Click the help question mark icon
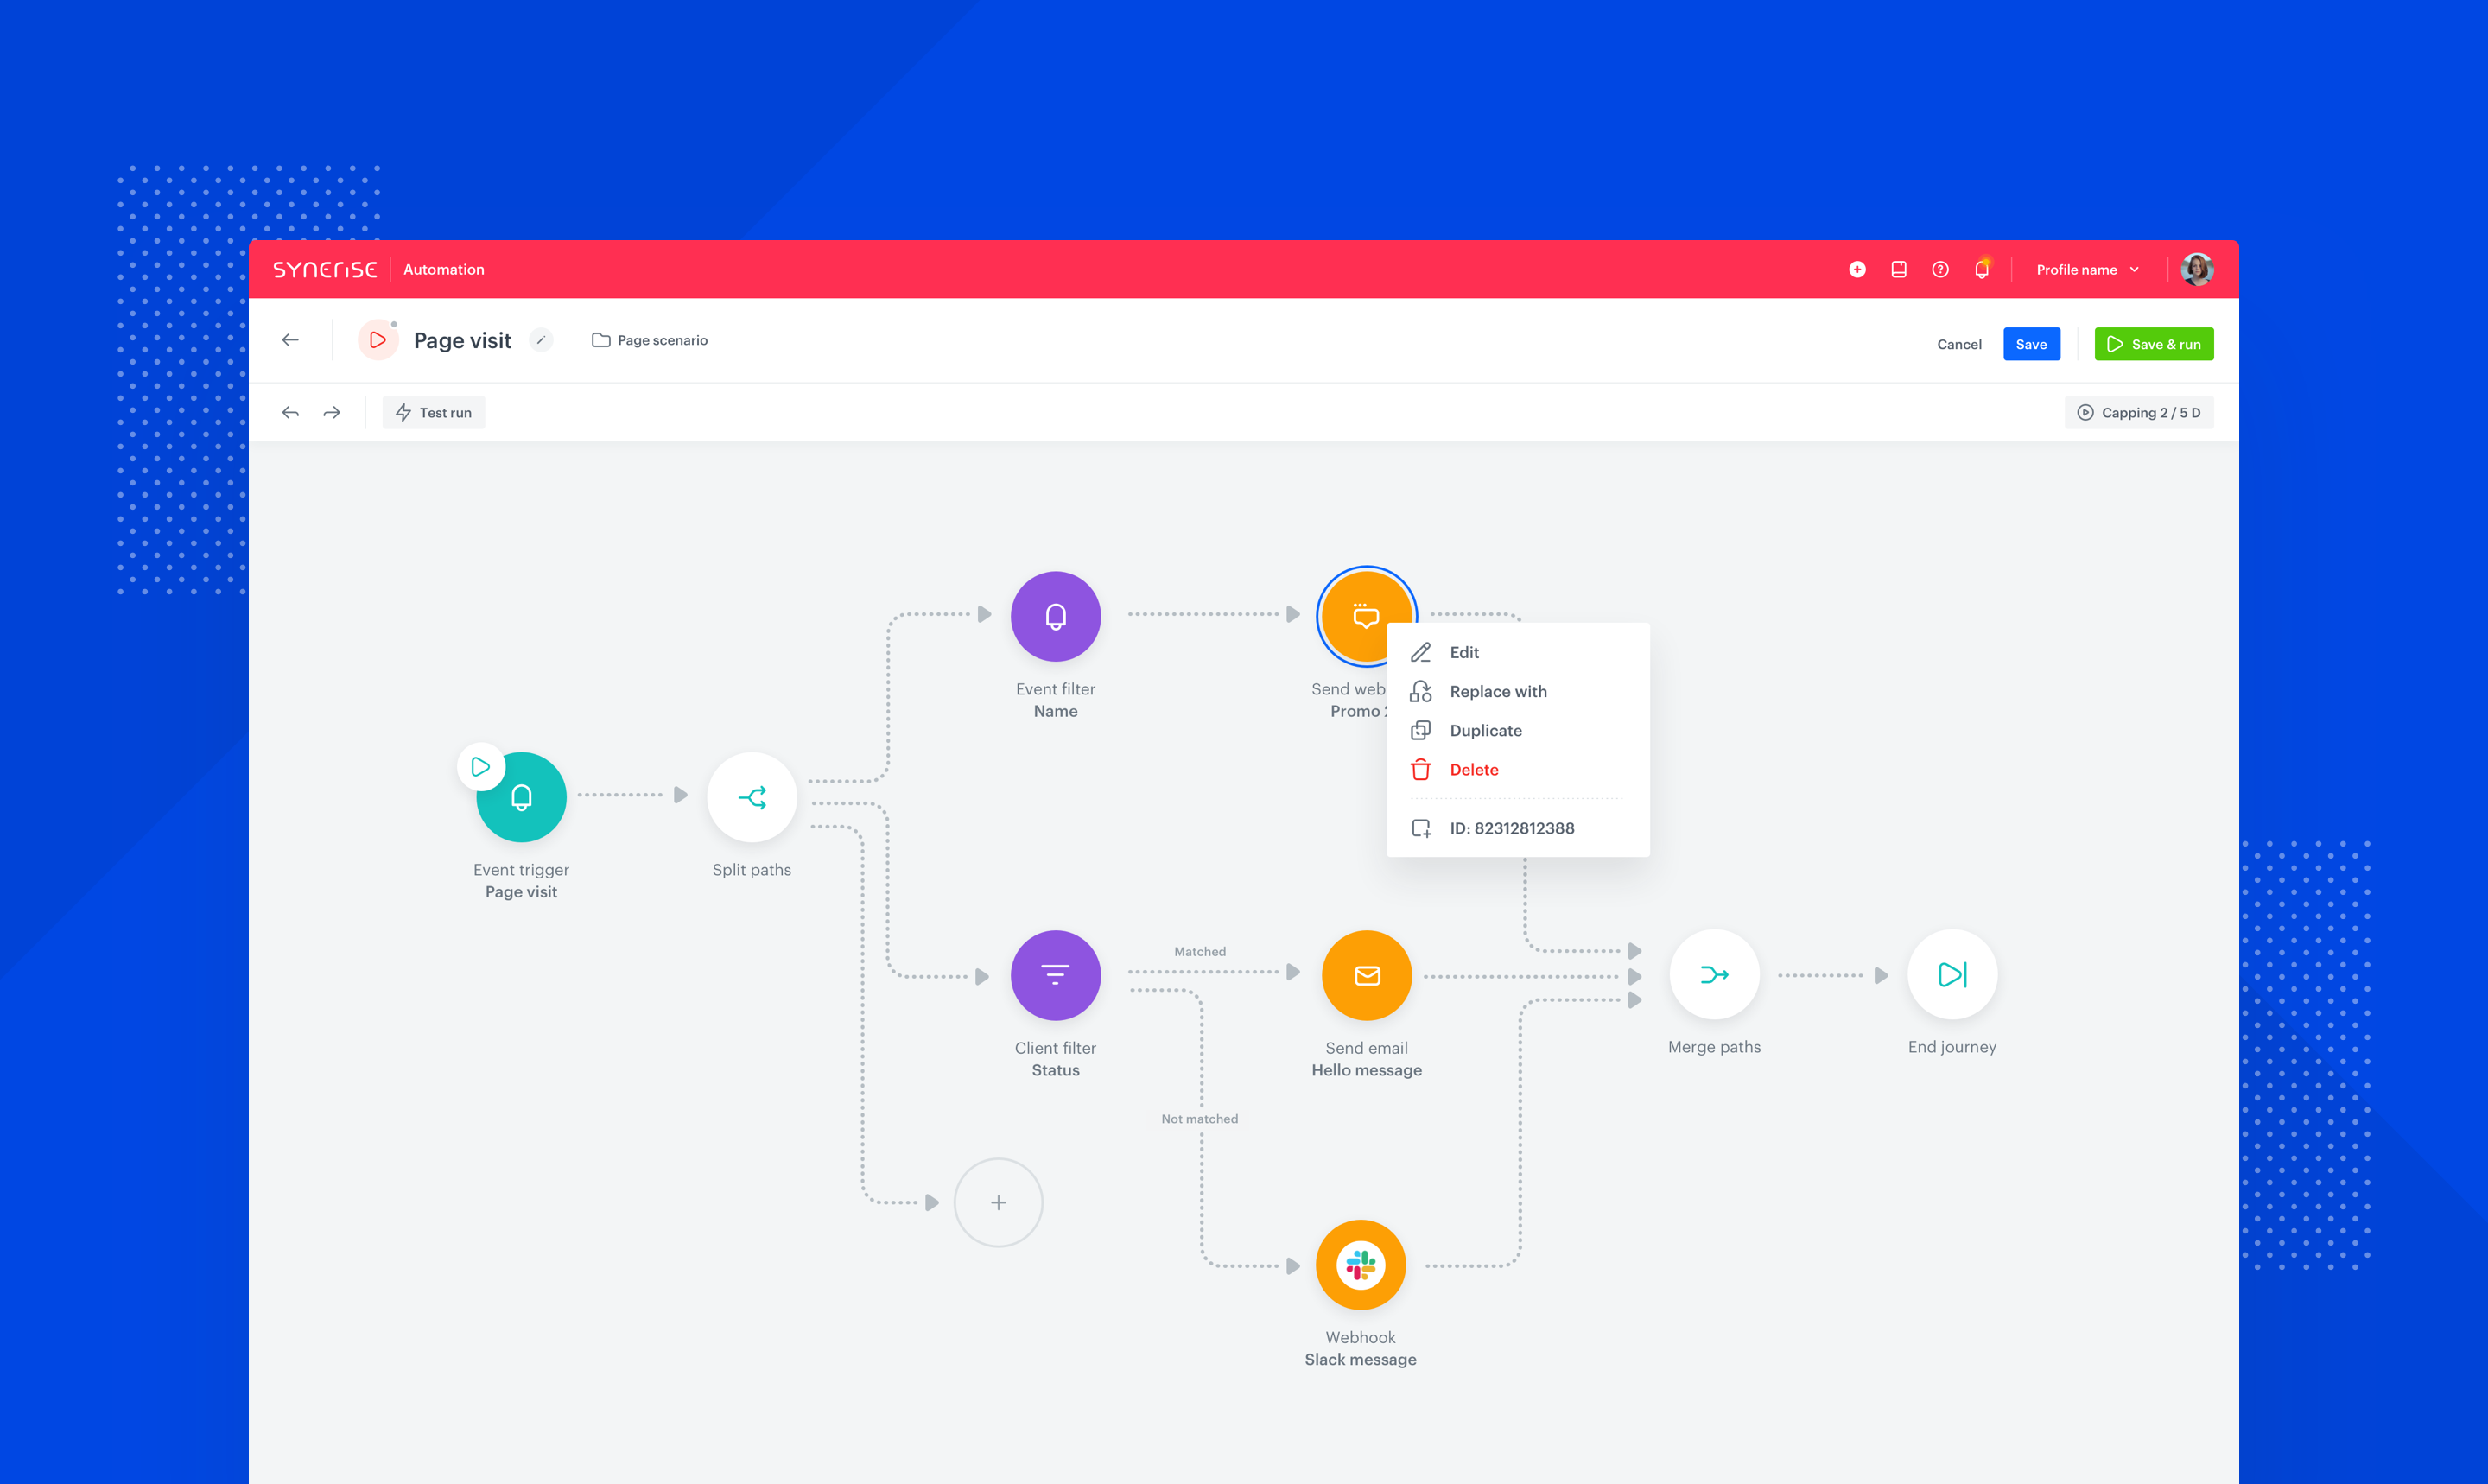The width and height of the screenshot is (2488, 1484). pyautogui.click(x=1940, y=269)
